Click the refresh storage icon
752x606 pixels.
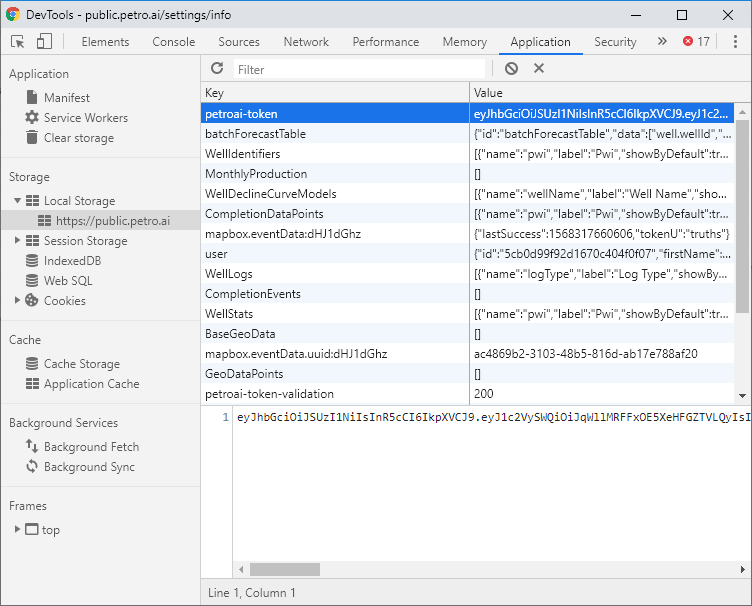coord(217,69)
